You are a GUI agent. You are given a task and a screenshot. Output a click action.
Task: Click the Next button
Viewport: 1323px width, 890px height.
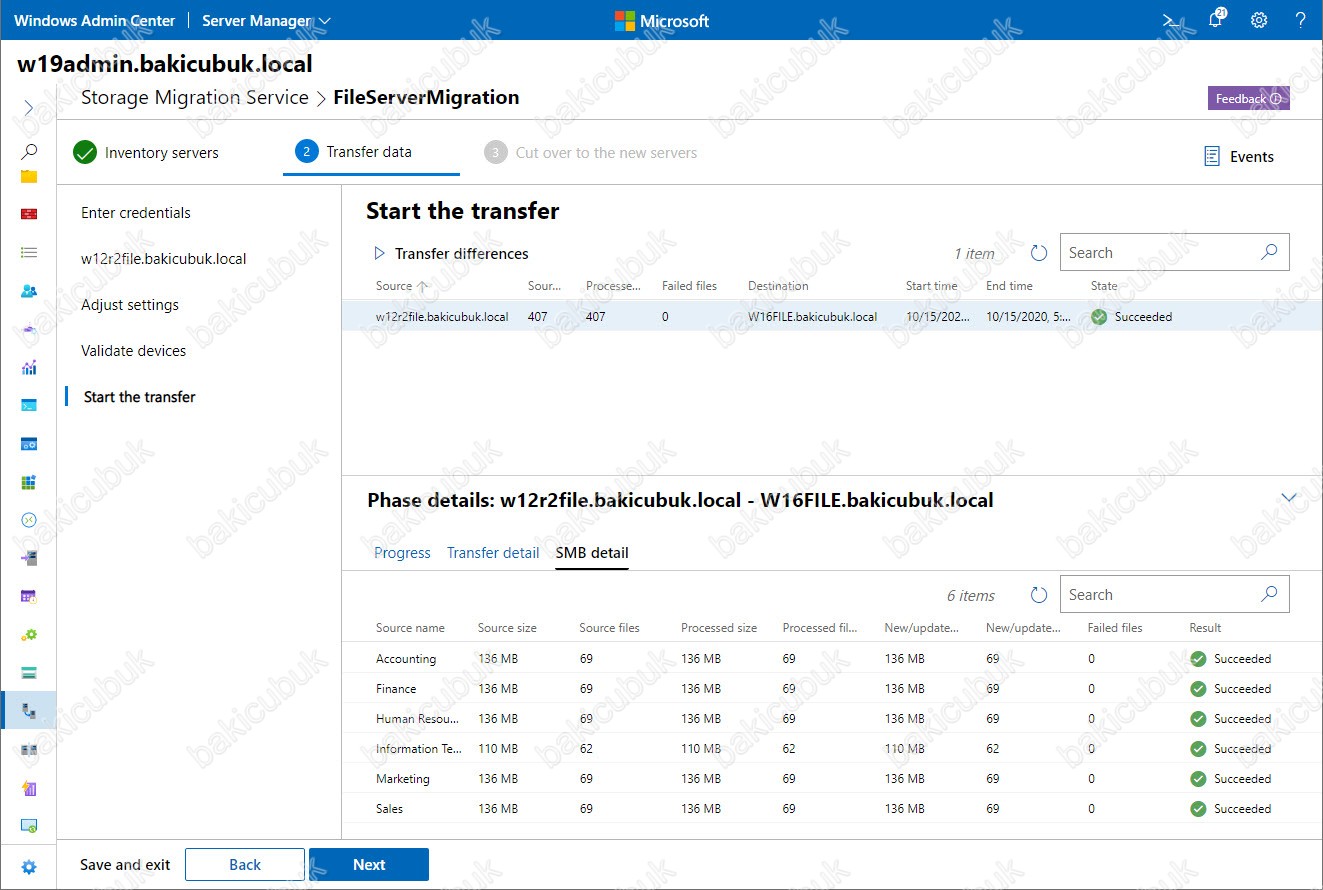(x=369, y=865)
